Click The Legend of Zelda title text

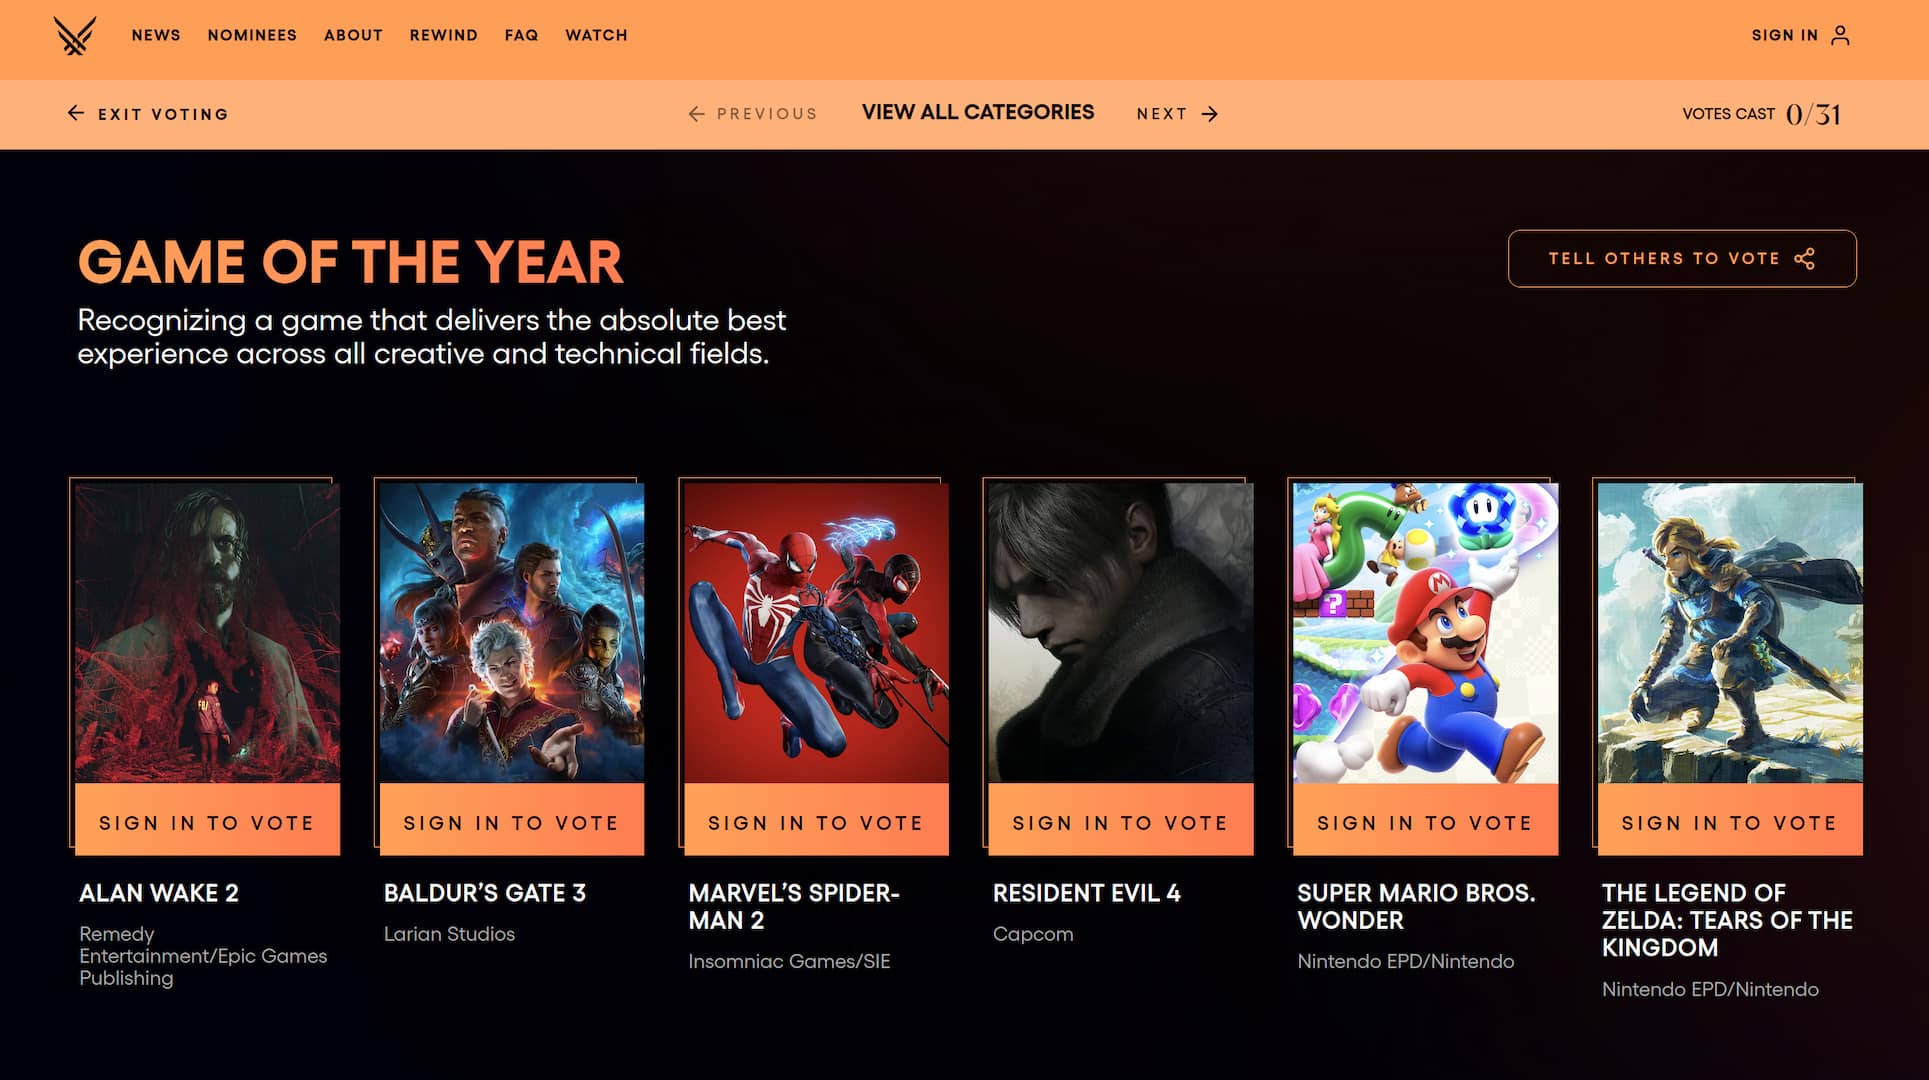click(1727, 920)
